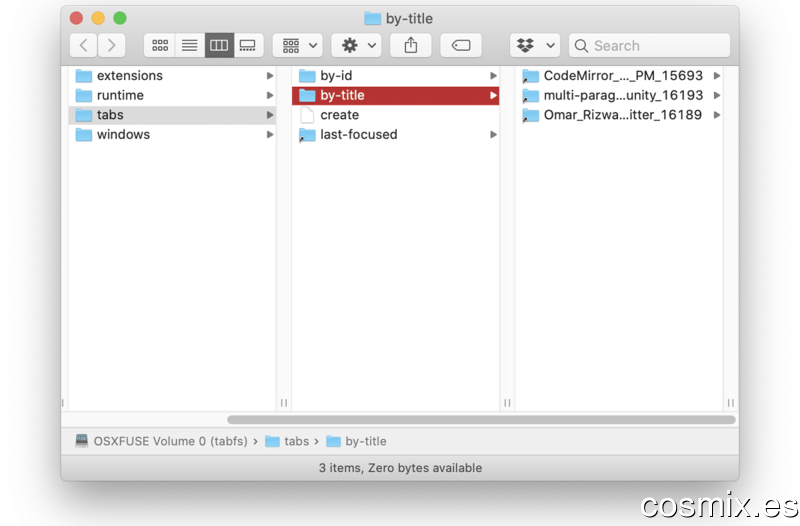Click the green zoom window button
800x526 pixels.
coord(120,18)
